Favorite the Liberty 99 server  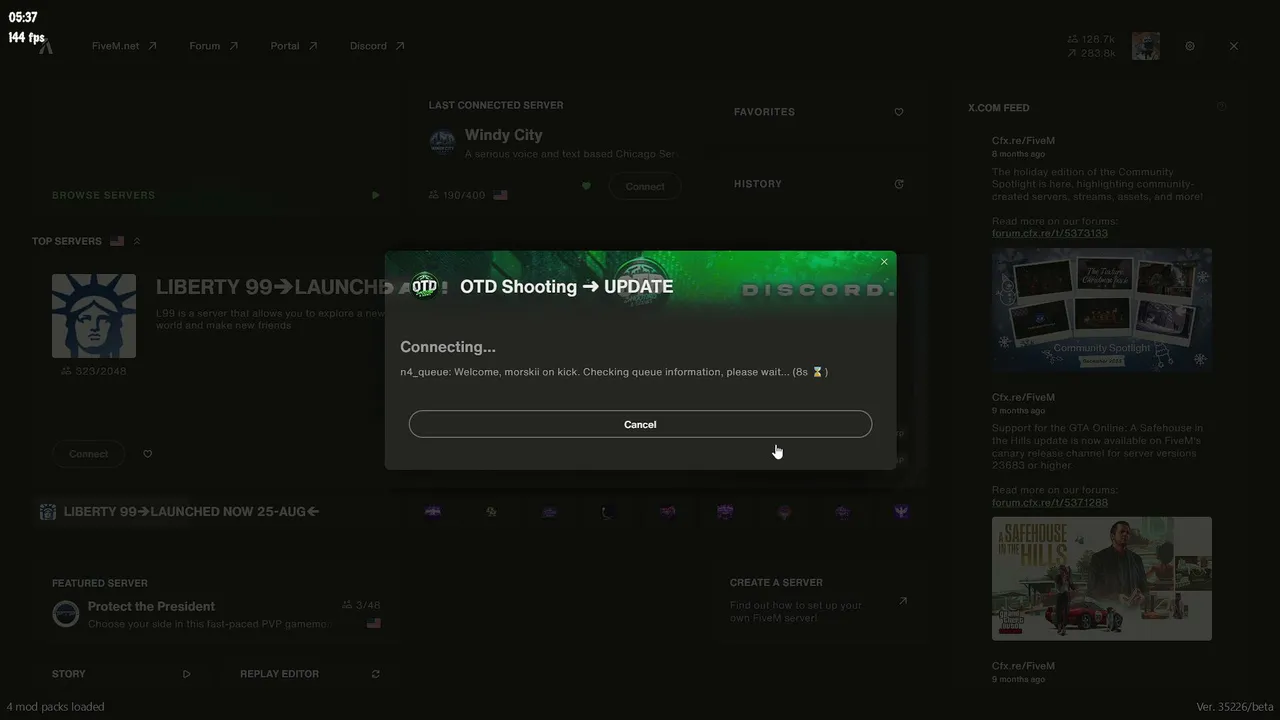tap(148, 454)
